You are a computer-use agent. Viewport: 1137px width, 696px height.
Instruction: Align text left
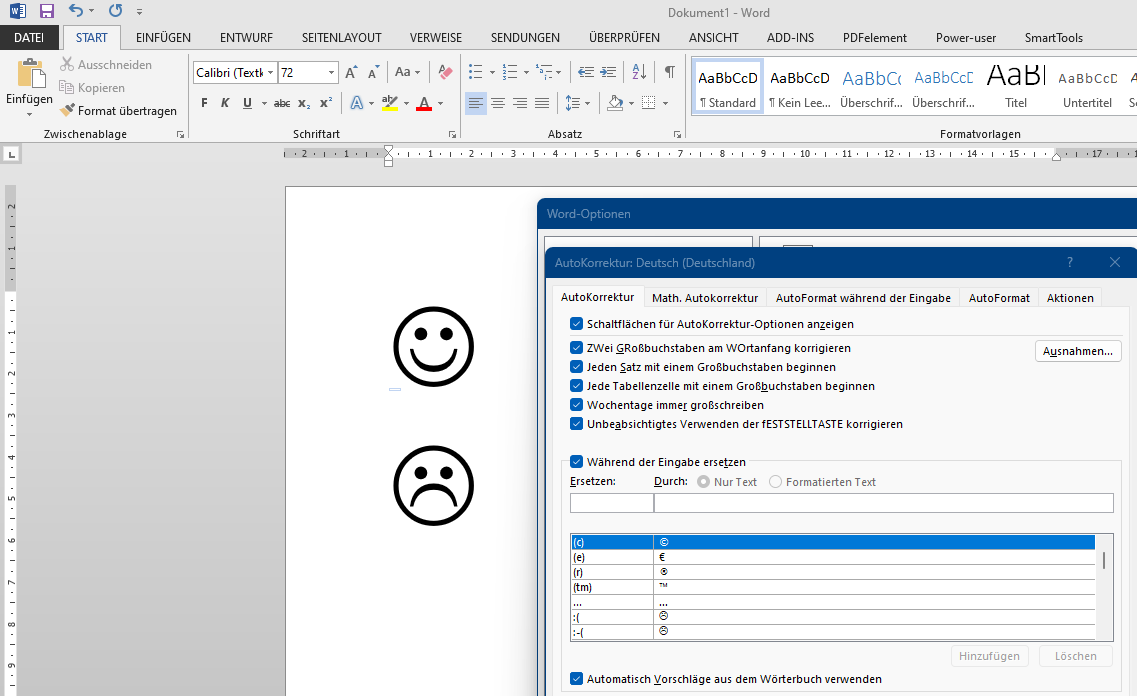click(x=476, y=103)
